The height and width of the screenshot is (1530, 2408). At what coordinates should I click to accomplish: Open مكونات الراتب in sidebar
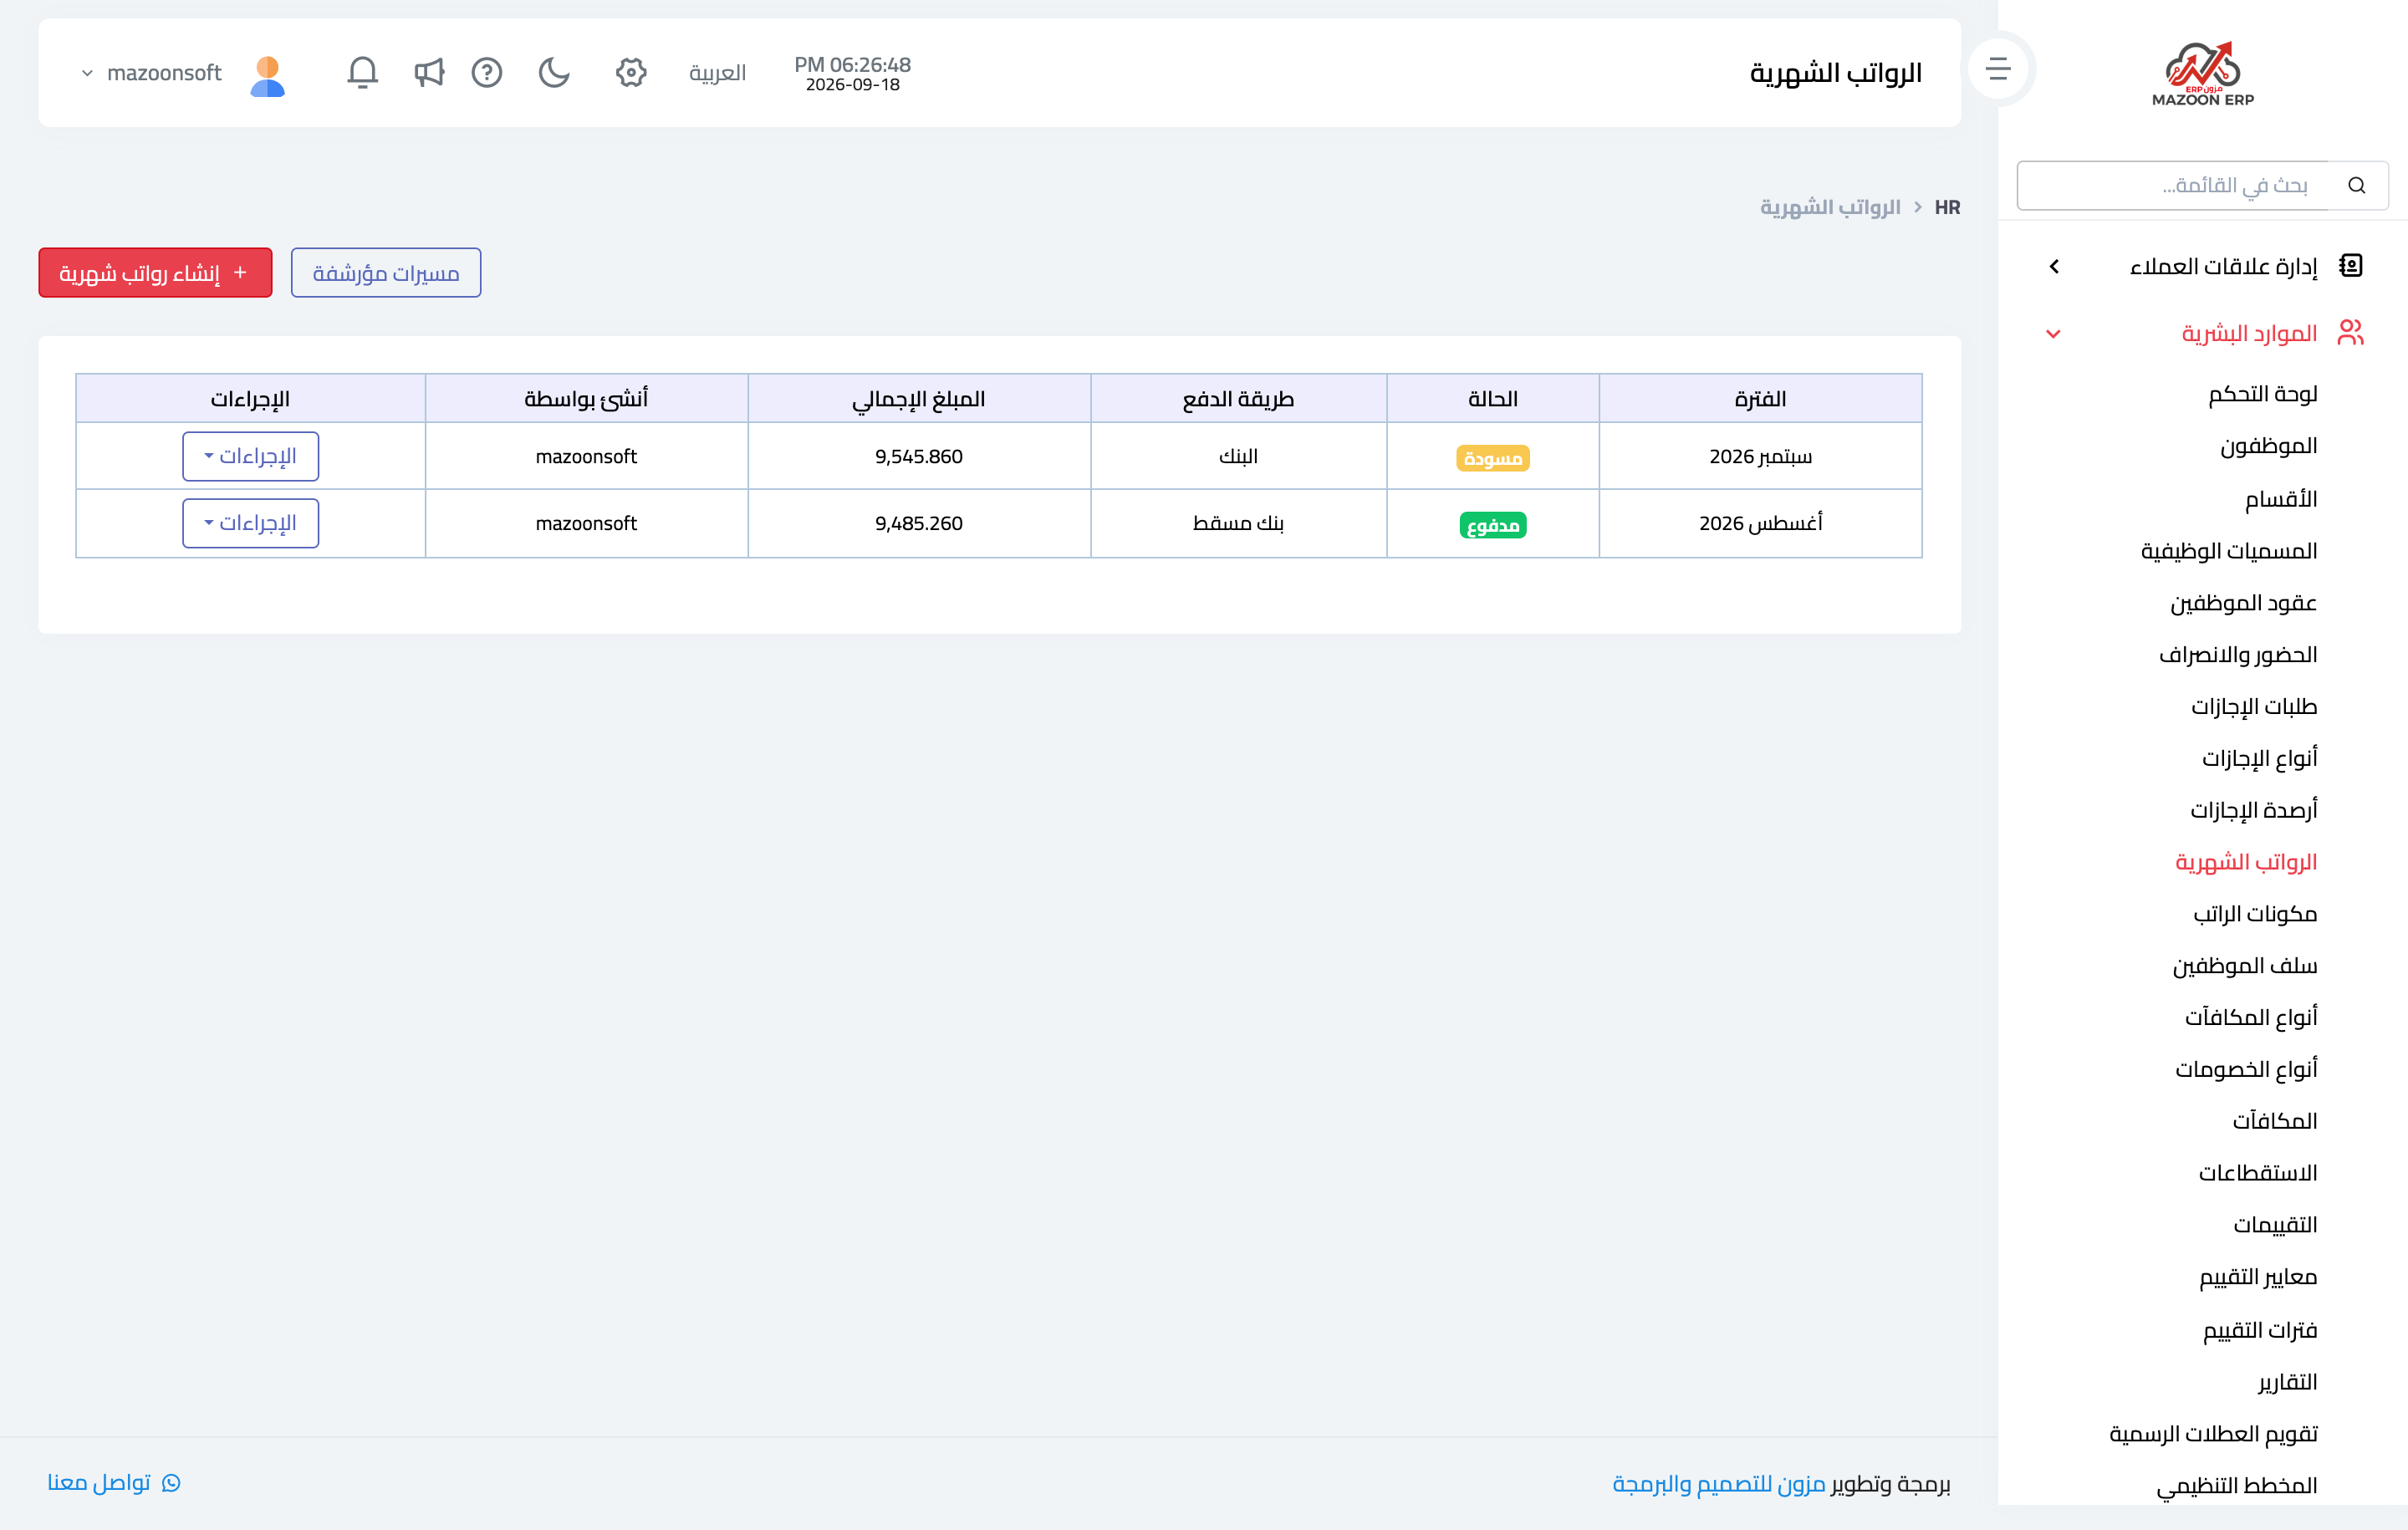click(2255, 914)
